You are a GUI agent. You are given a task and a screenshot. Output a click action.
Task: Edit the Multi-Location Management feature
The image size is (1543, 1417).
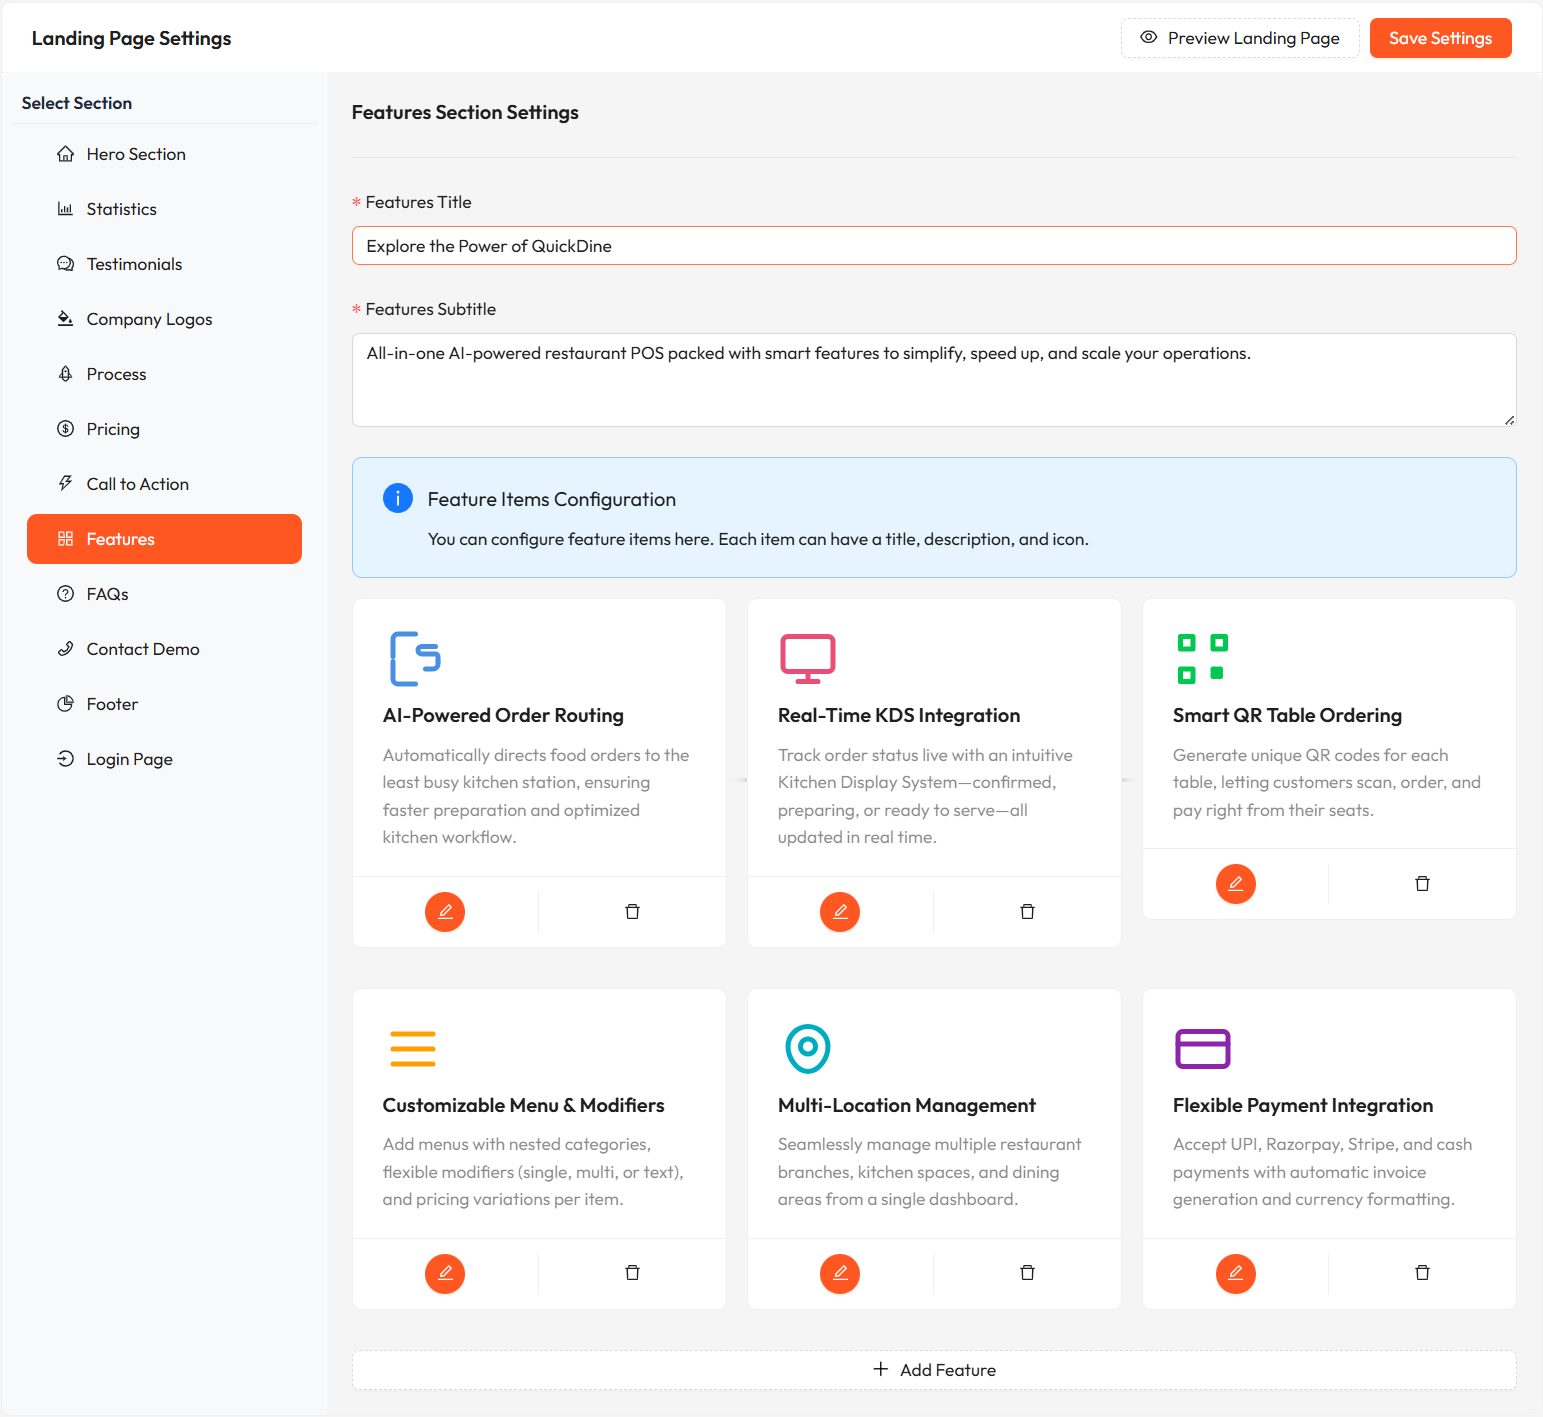[840, 1274]
